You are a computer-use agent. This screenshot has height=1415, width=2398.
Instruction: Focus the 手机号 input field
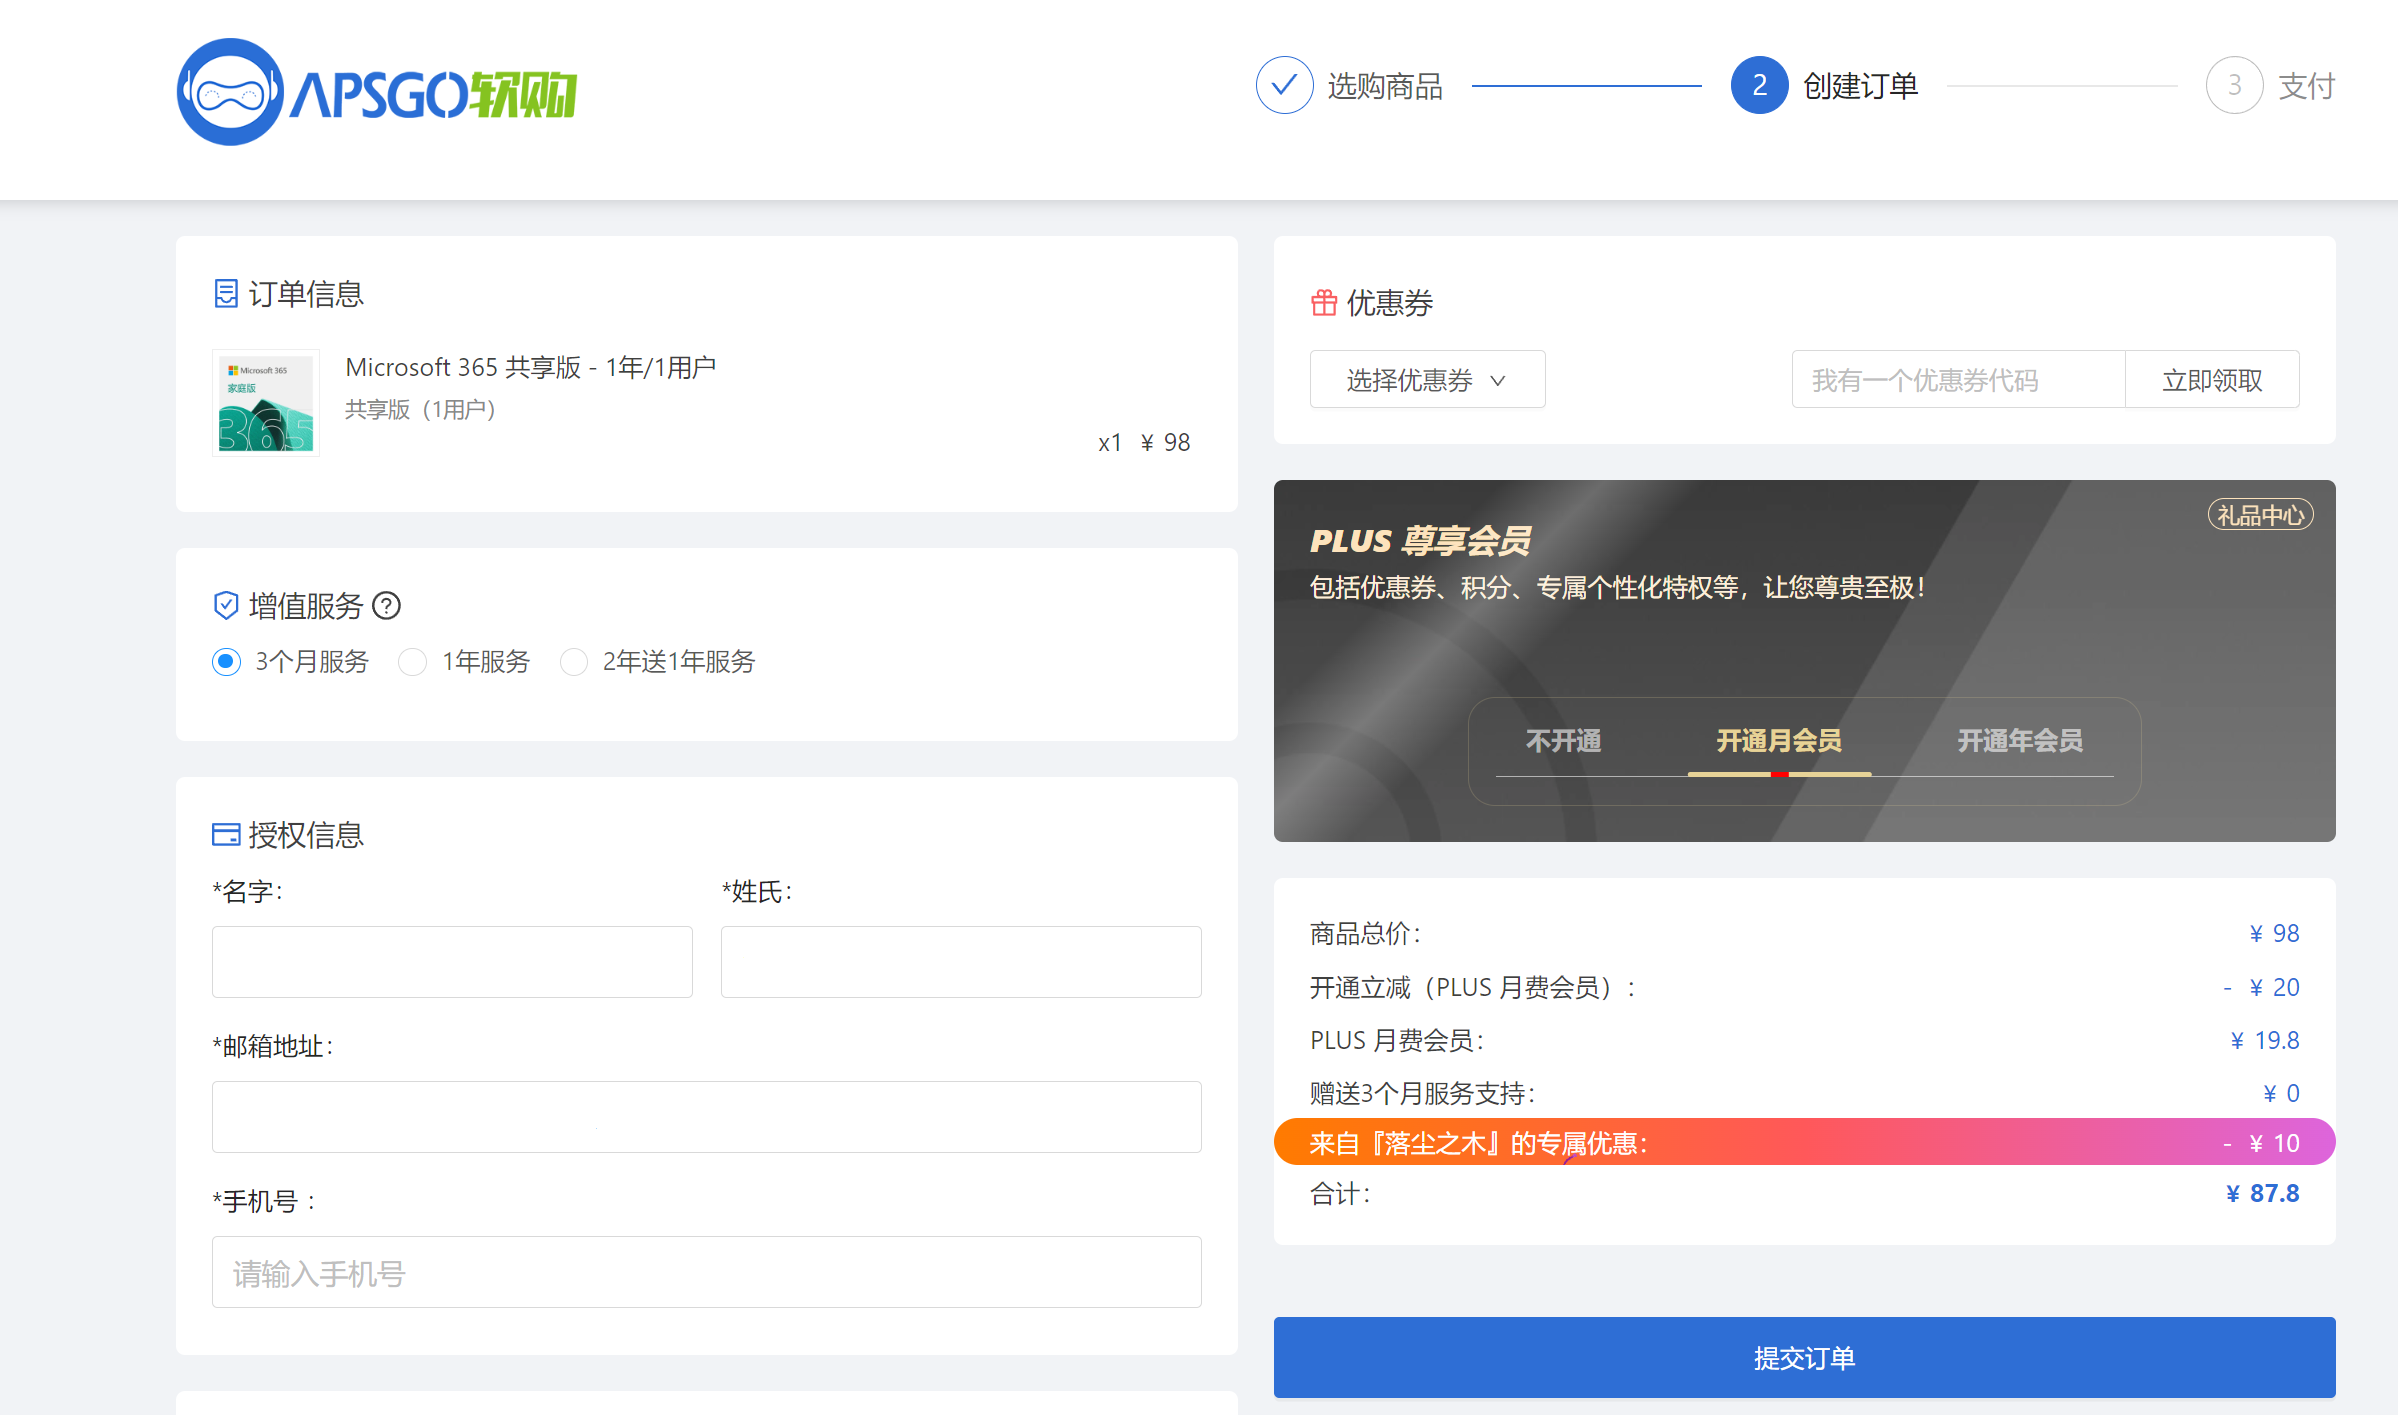click(x=706, y=1271)
